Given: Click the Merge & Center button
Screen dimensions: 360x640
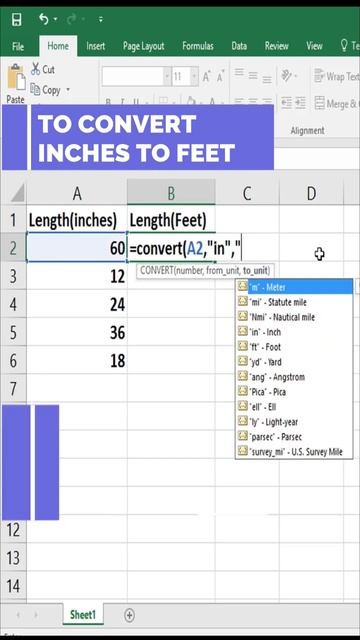Looking at the screenshot, I should (x=337, y=103).
